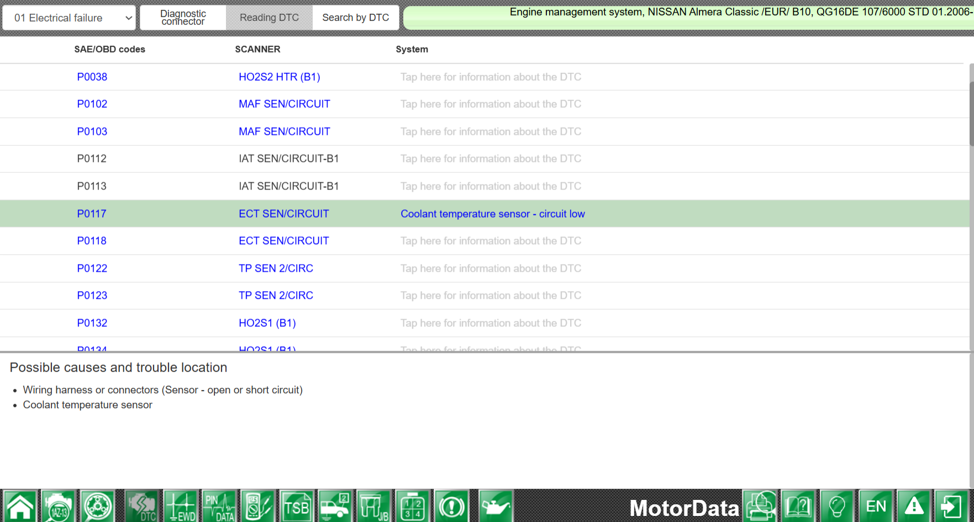Click 'Coolant temperature sensor' cause bullet

88,405
